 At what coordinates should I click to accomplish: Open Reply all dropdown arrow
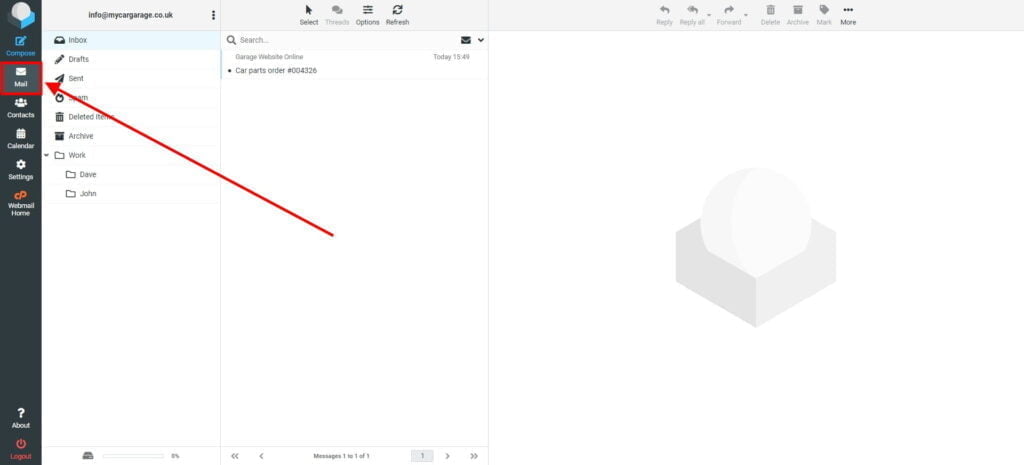(709, 15)
